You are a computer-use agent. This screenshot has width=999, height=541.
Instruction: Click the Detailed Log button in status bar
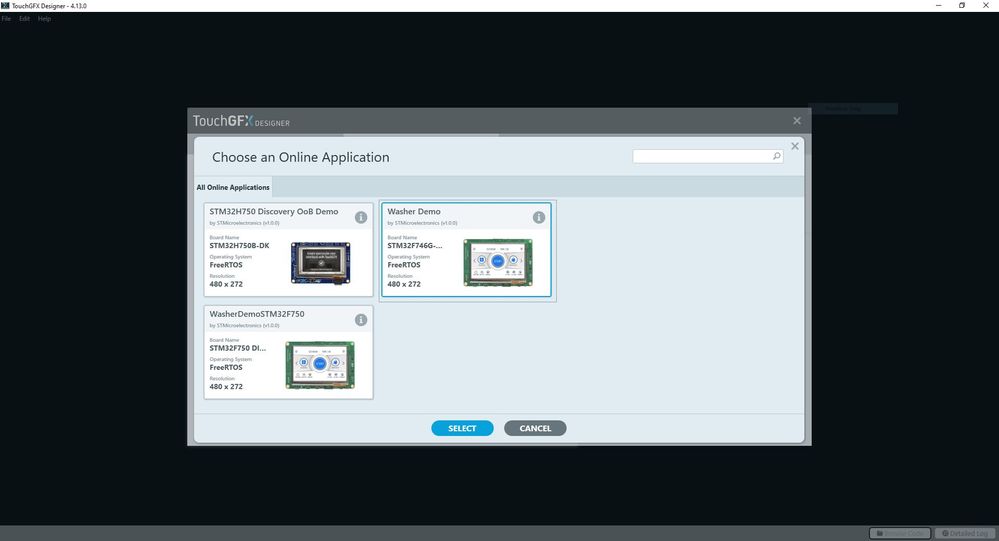965,533
